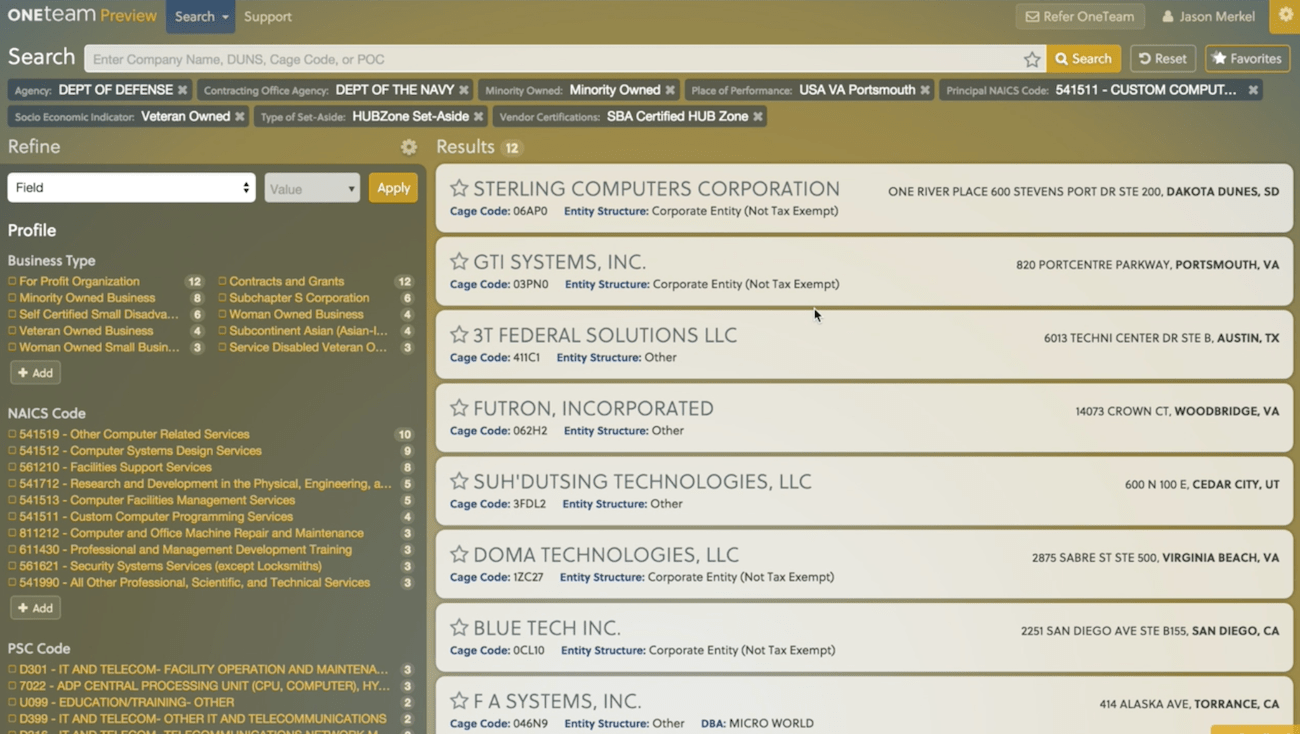This screenshot has height=734, width=1300.
Task: Star the F A Systems, Inc. result
Action: pos(459,700)
